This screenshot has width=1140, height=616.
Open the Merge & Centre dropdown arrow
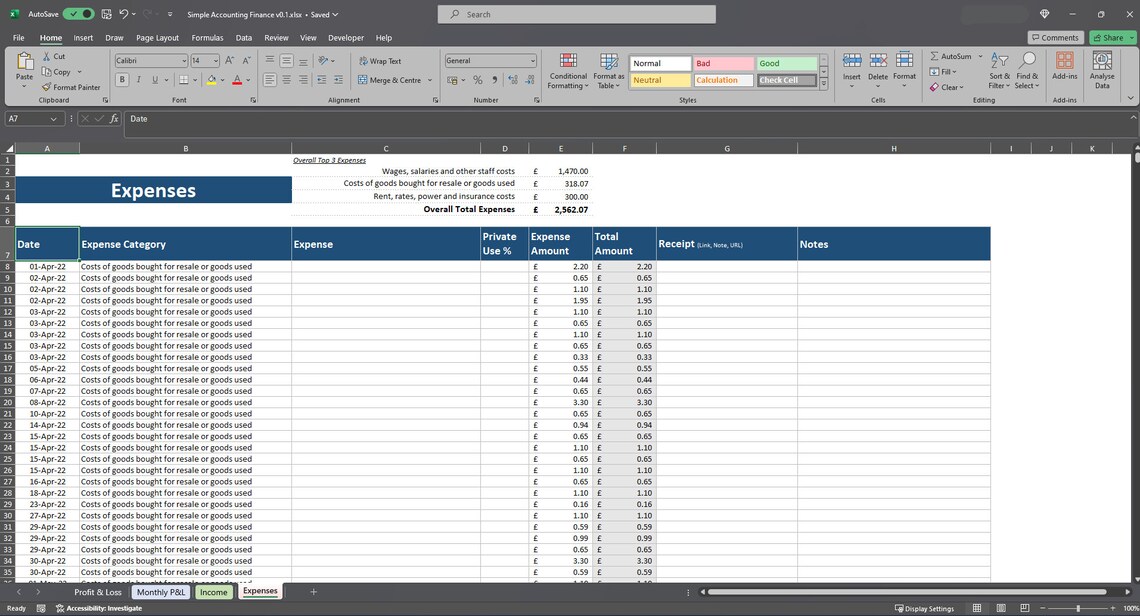tap(429, 79)
